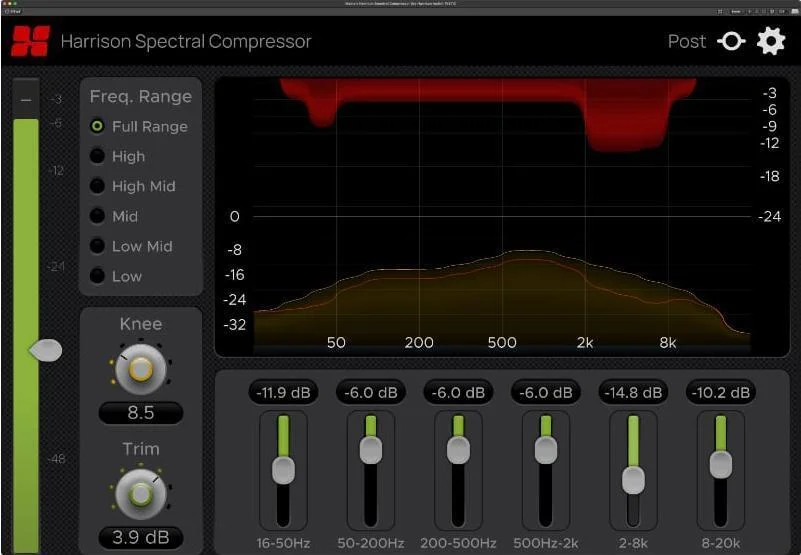Click the threshold slider handle on level meter
The height and width of the screenshot is (555, 801).
(45, 351)
